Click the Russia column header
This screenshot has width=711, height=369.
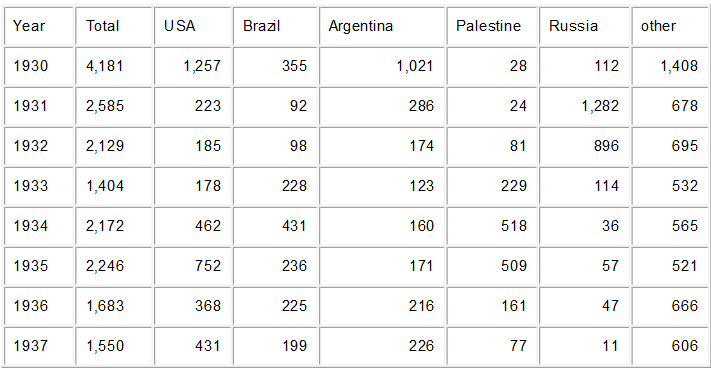[x=584, y=26]
